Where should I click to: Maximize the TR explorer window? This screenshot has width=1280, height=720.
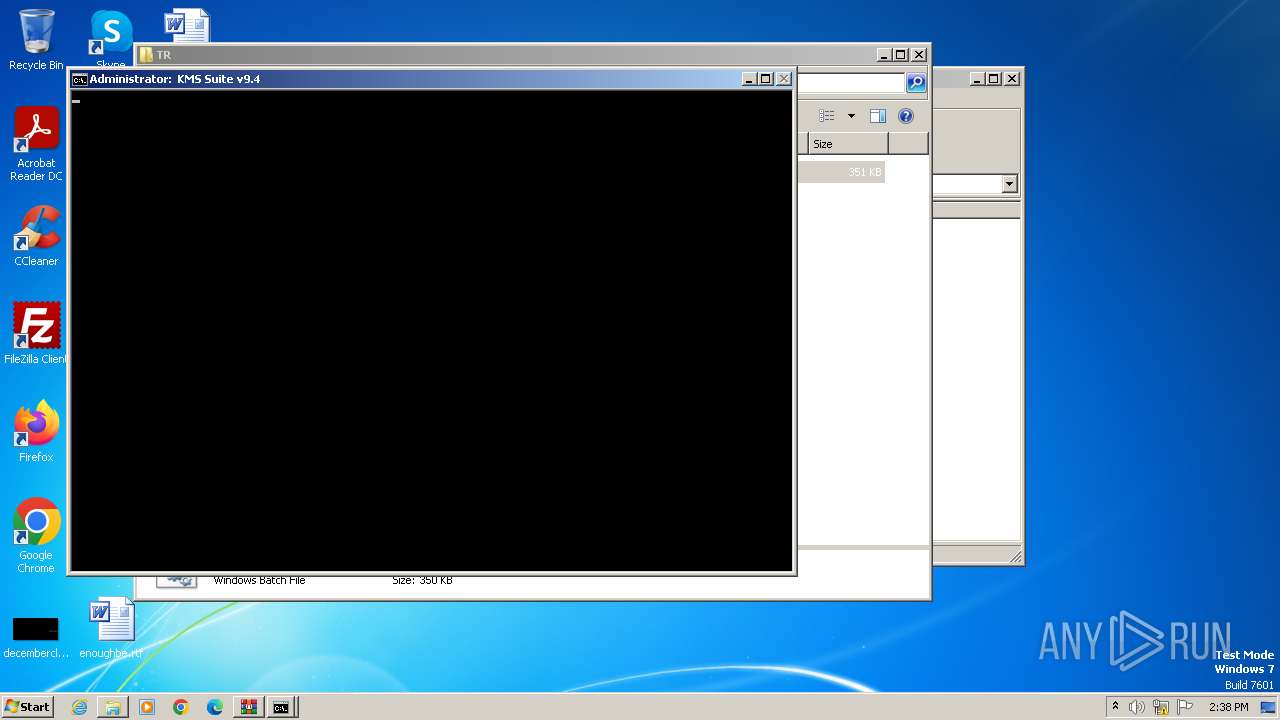(901, 55)
